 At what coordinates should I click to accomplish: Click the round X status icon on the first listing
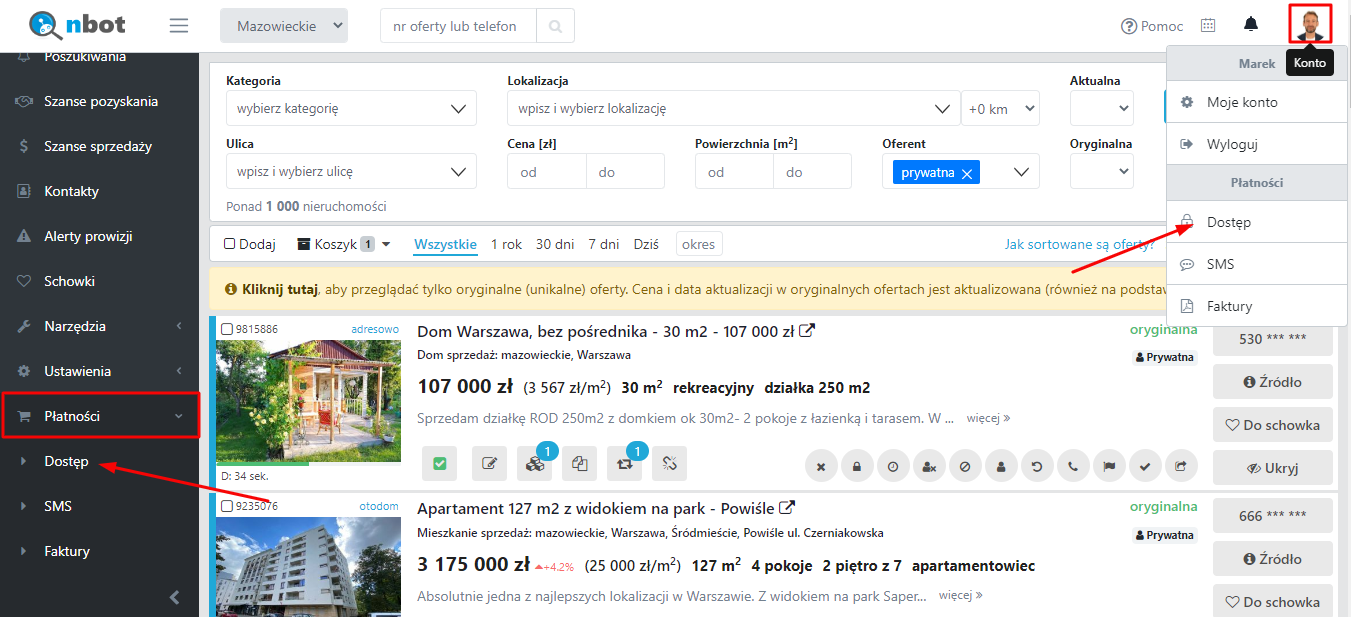coord(821,466)
